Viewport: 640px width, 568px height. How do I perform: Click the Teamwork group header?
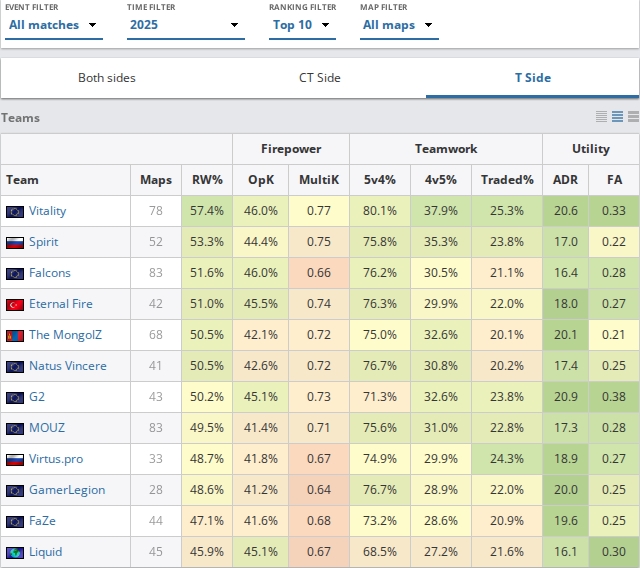446,149
